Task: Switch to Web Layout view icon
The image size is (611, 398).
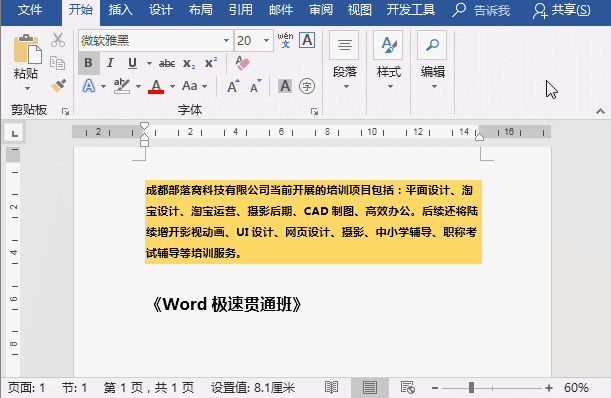Action: click(x=408, y=388)
